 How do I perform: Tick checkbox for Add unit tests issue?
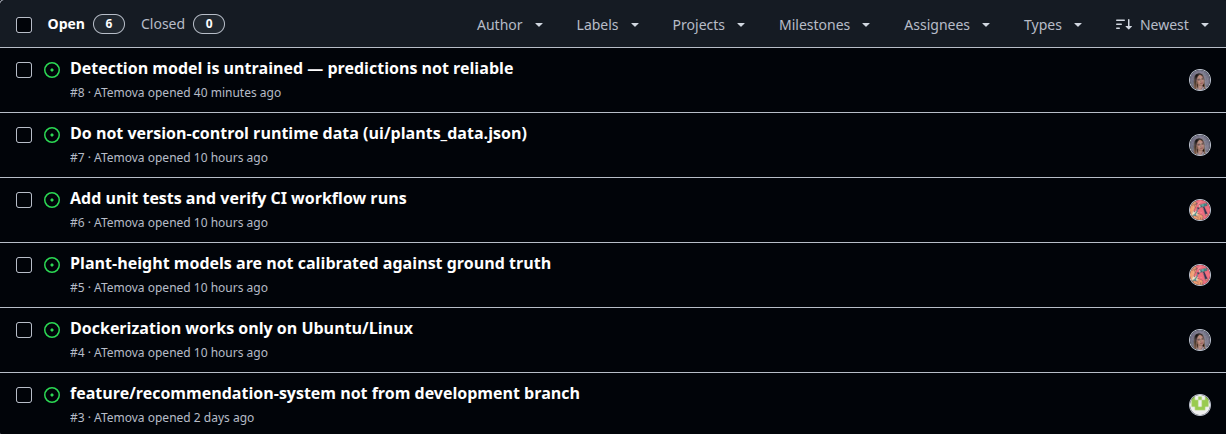24,200
